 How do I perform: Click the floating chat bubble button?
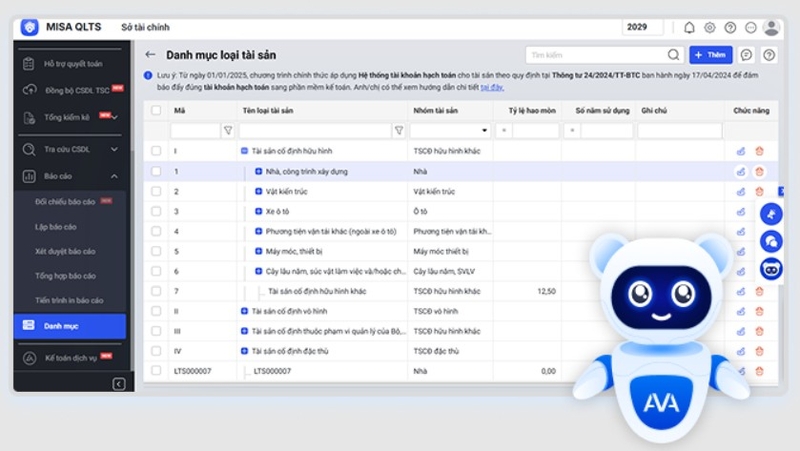tap(771, 241)
